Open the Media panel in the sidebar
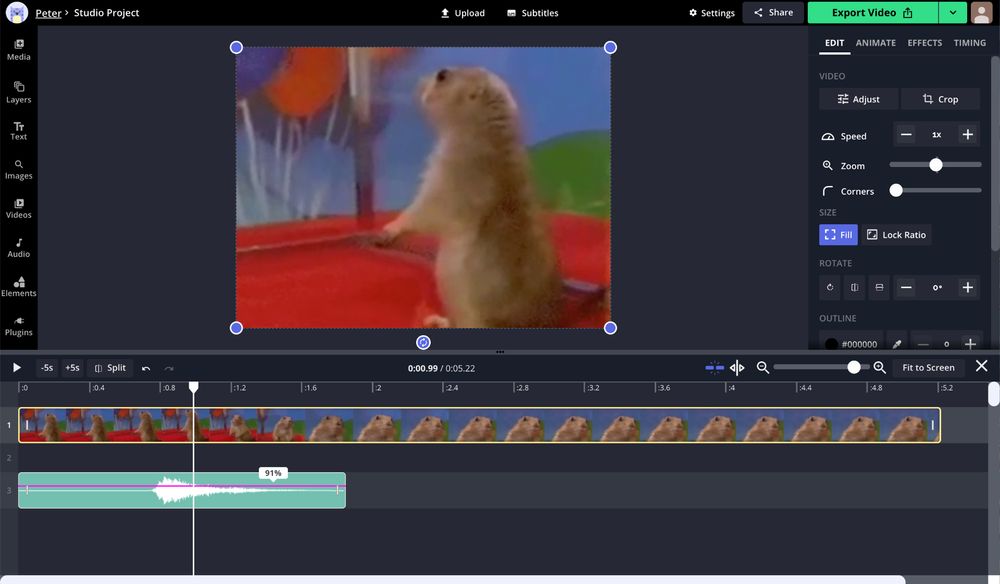Image resolution: width=1000 pixels, height=584 pixels. pos(18,50)
